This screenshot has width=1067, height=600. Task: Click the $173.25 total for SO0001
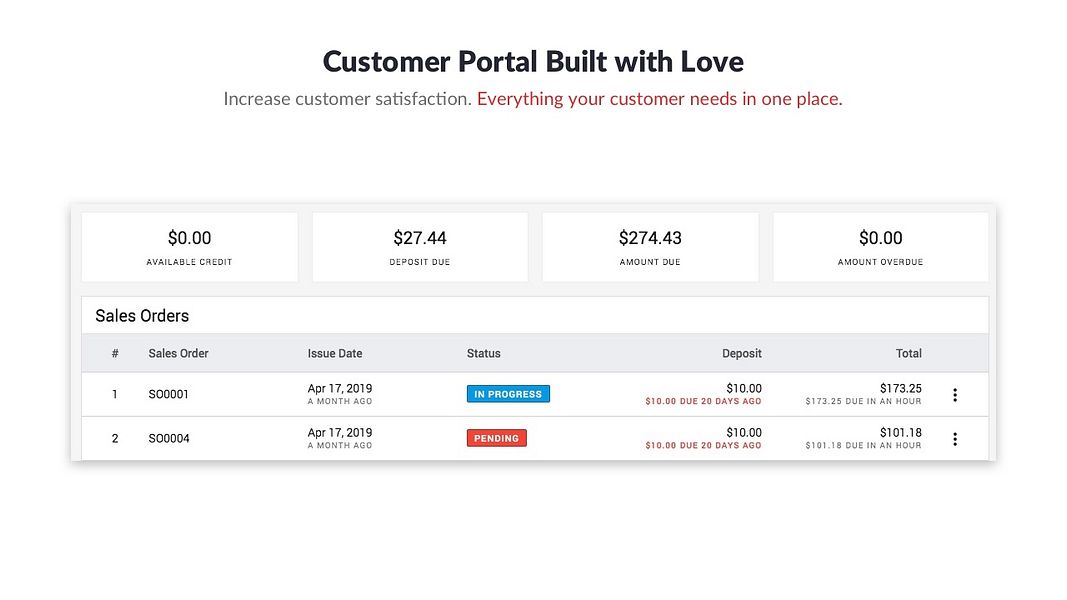coord(901,388)
